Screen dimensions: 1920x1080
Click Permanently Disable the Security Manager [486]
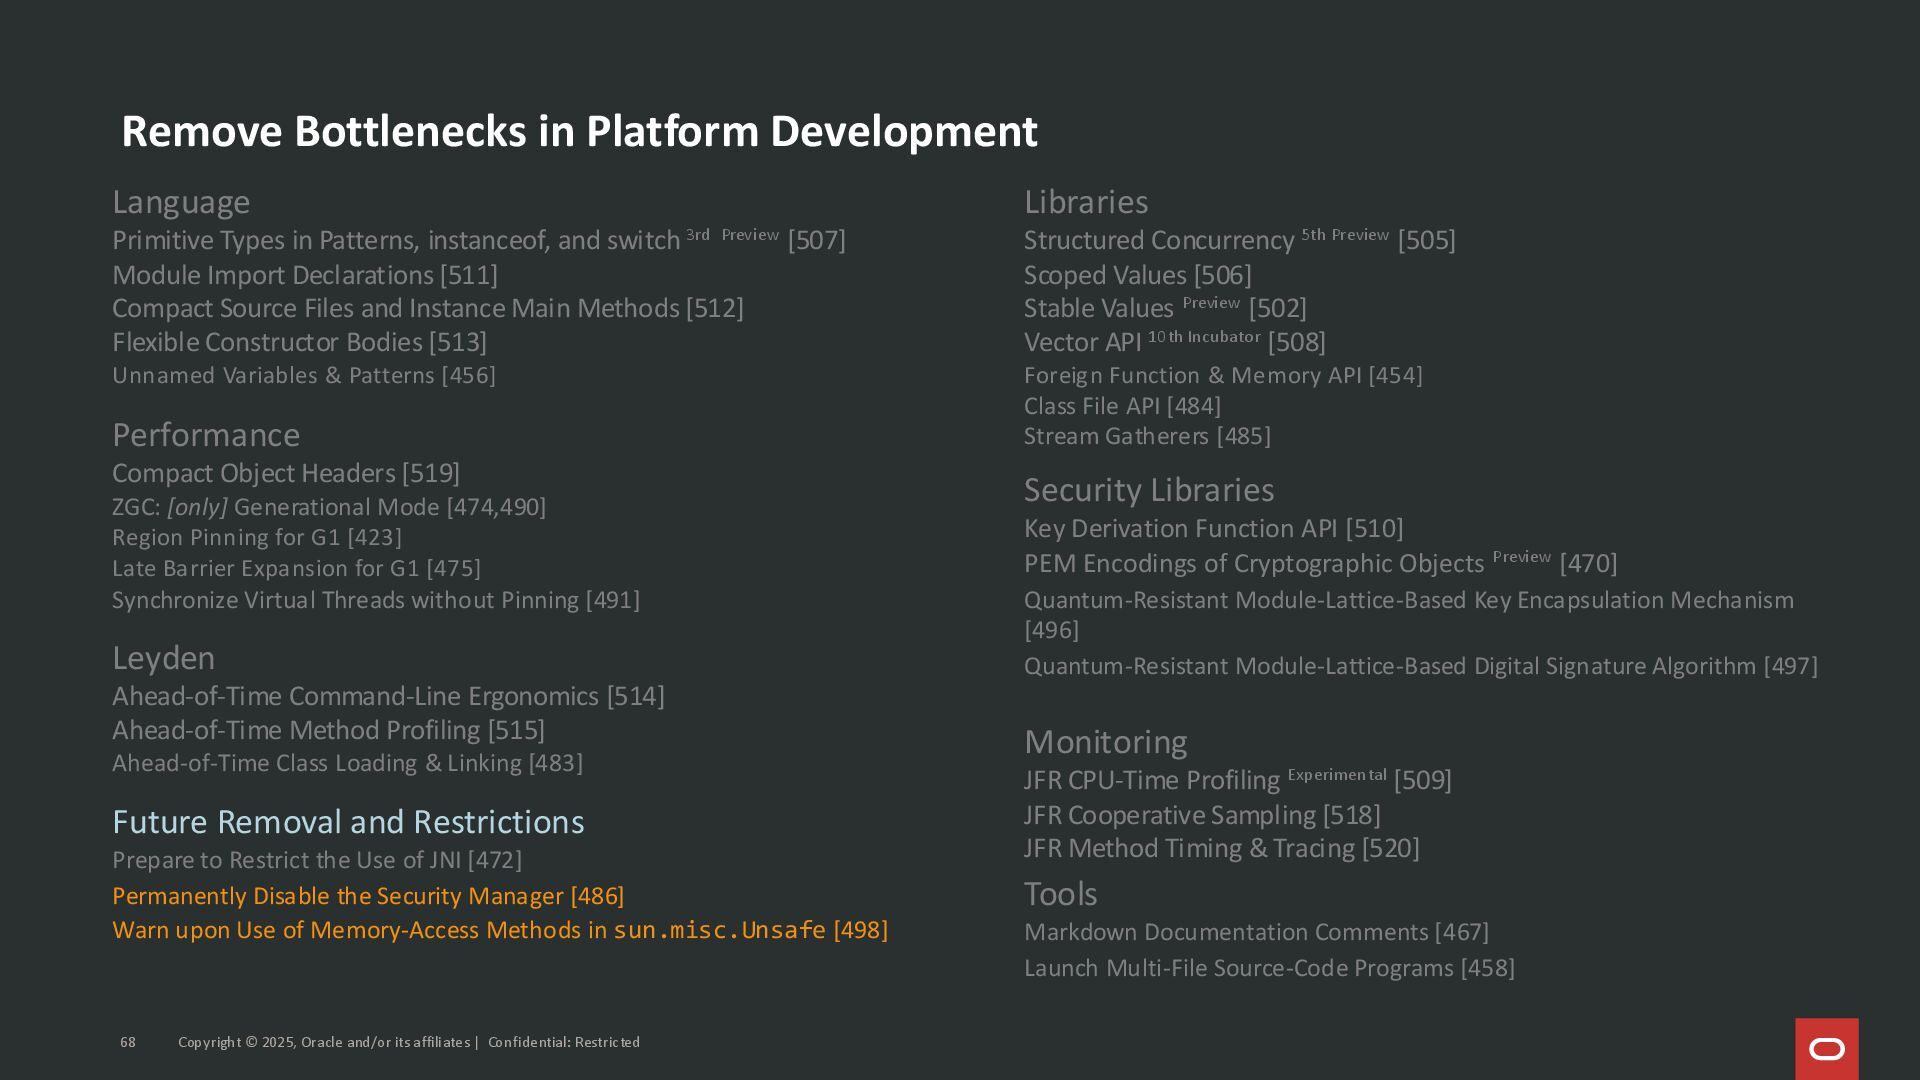(x=367, y=896)
